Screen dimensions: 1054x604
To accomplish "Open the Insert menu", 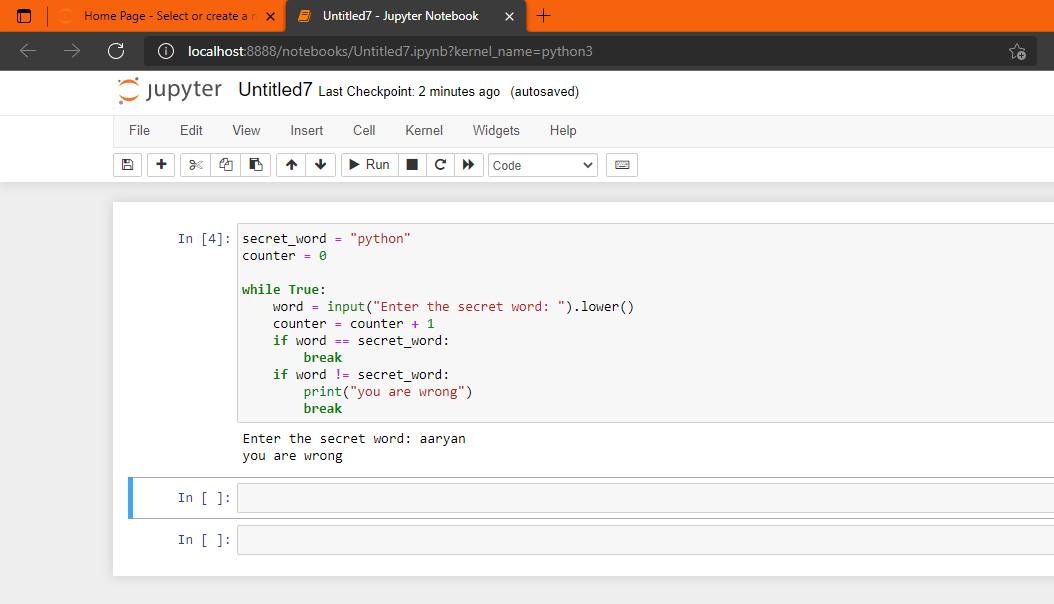I will [307, 130].
